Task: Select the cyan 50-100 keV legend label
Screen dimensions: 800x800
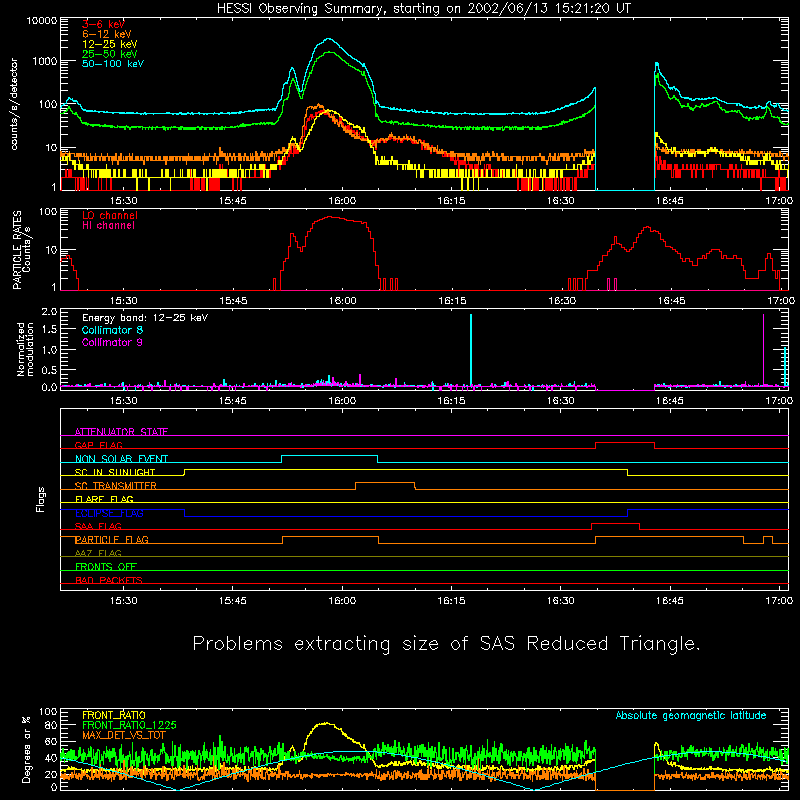Action: click(112, 63)
